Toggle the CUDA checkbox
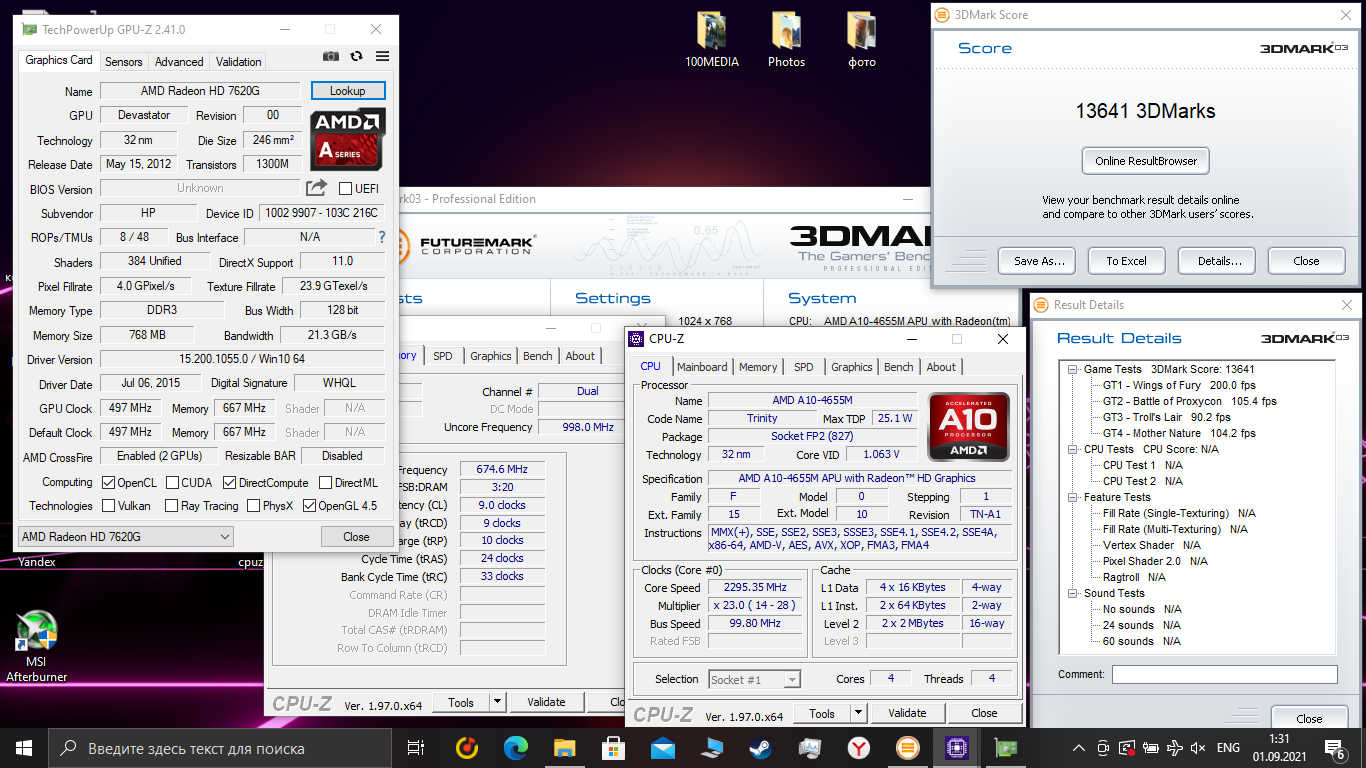Image resolution: width=1366 pixels, height=768 pixels. (173, 482)
